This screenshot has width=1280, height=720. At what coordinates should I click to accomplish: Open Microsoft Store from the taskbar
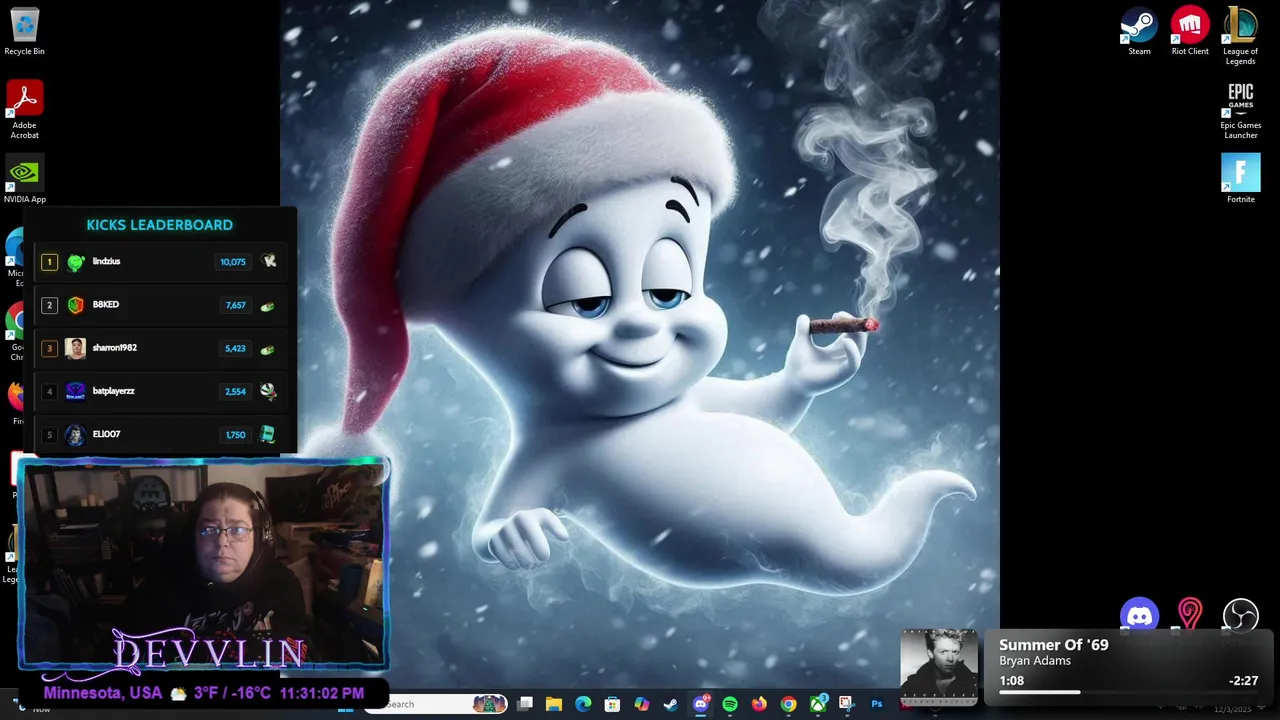click(x=612, y=704)
